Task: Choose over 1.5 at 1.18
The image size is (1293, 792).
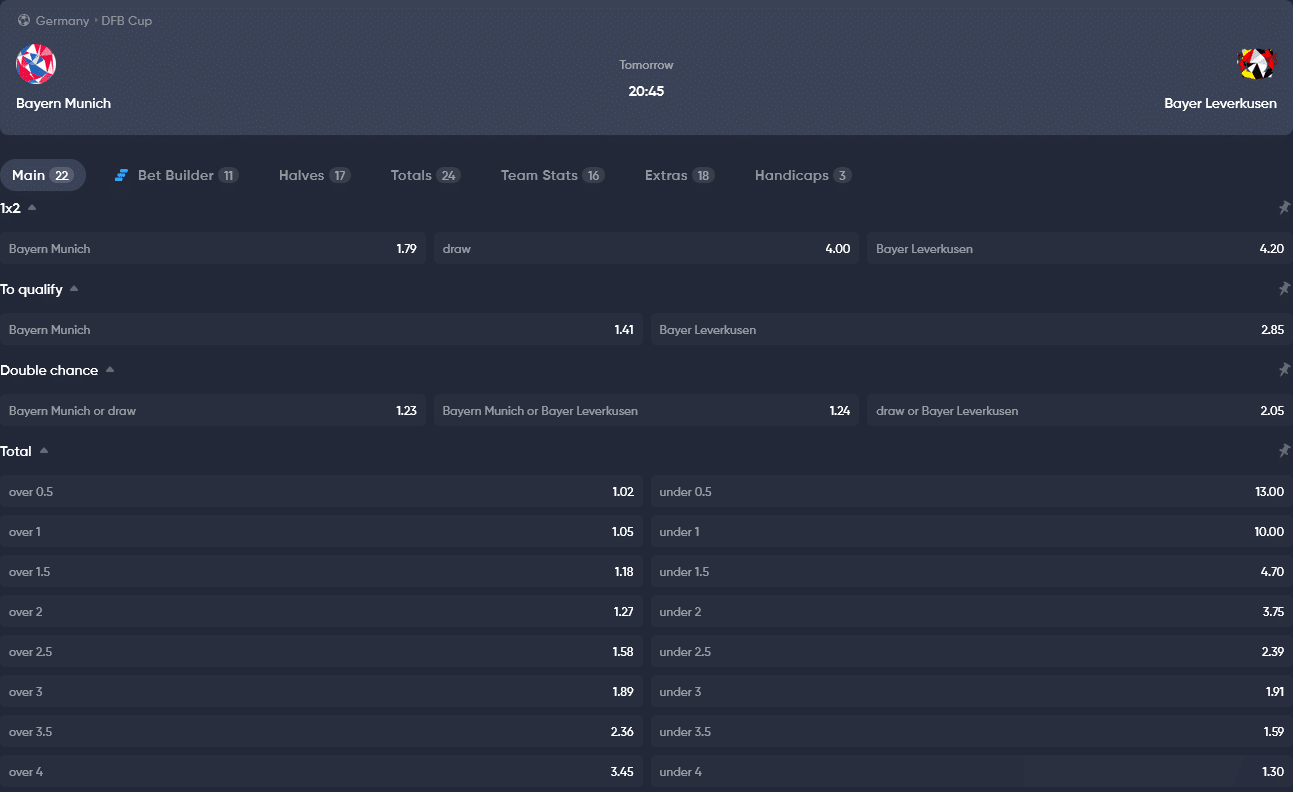Action: [x=321, y=571]
